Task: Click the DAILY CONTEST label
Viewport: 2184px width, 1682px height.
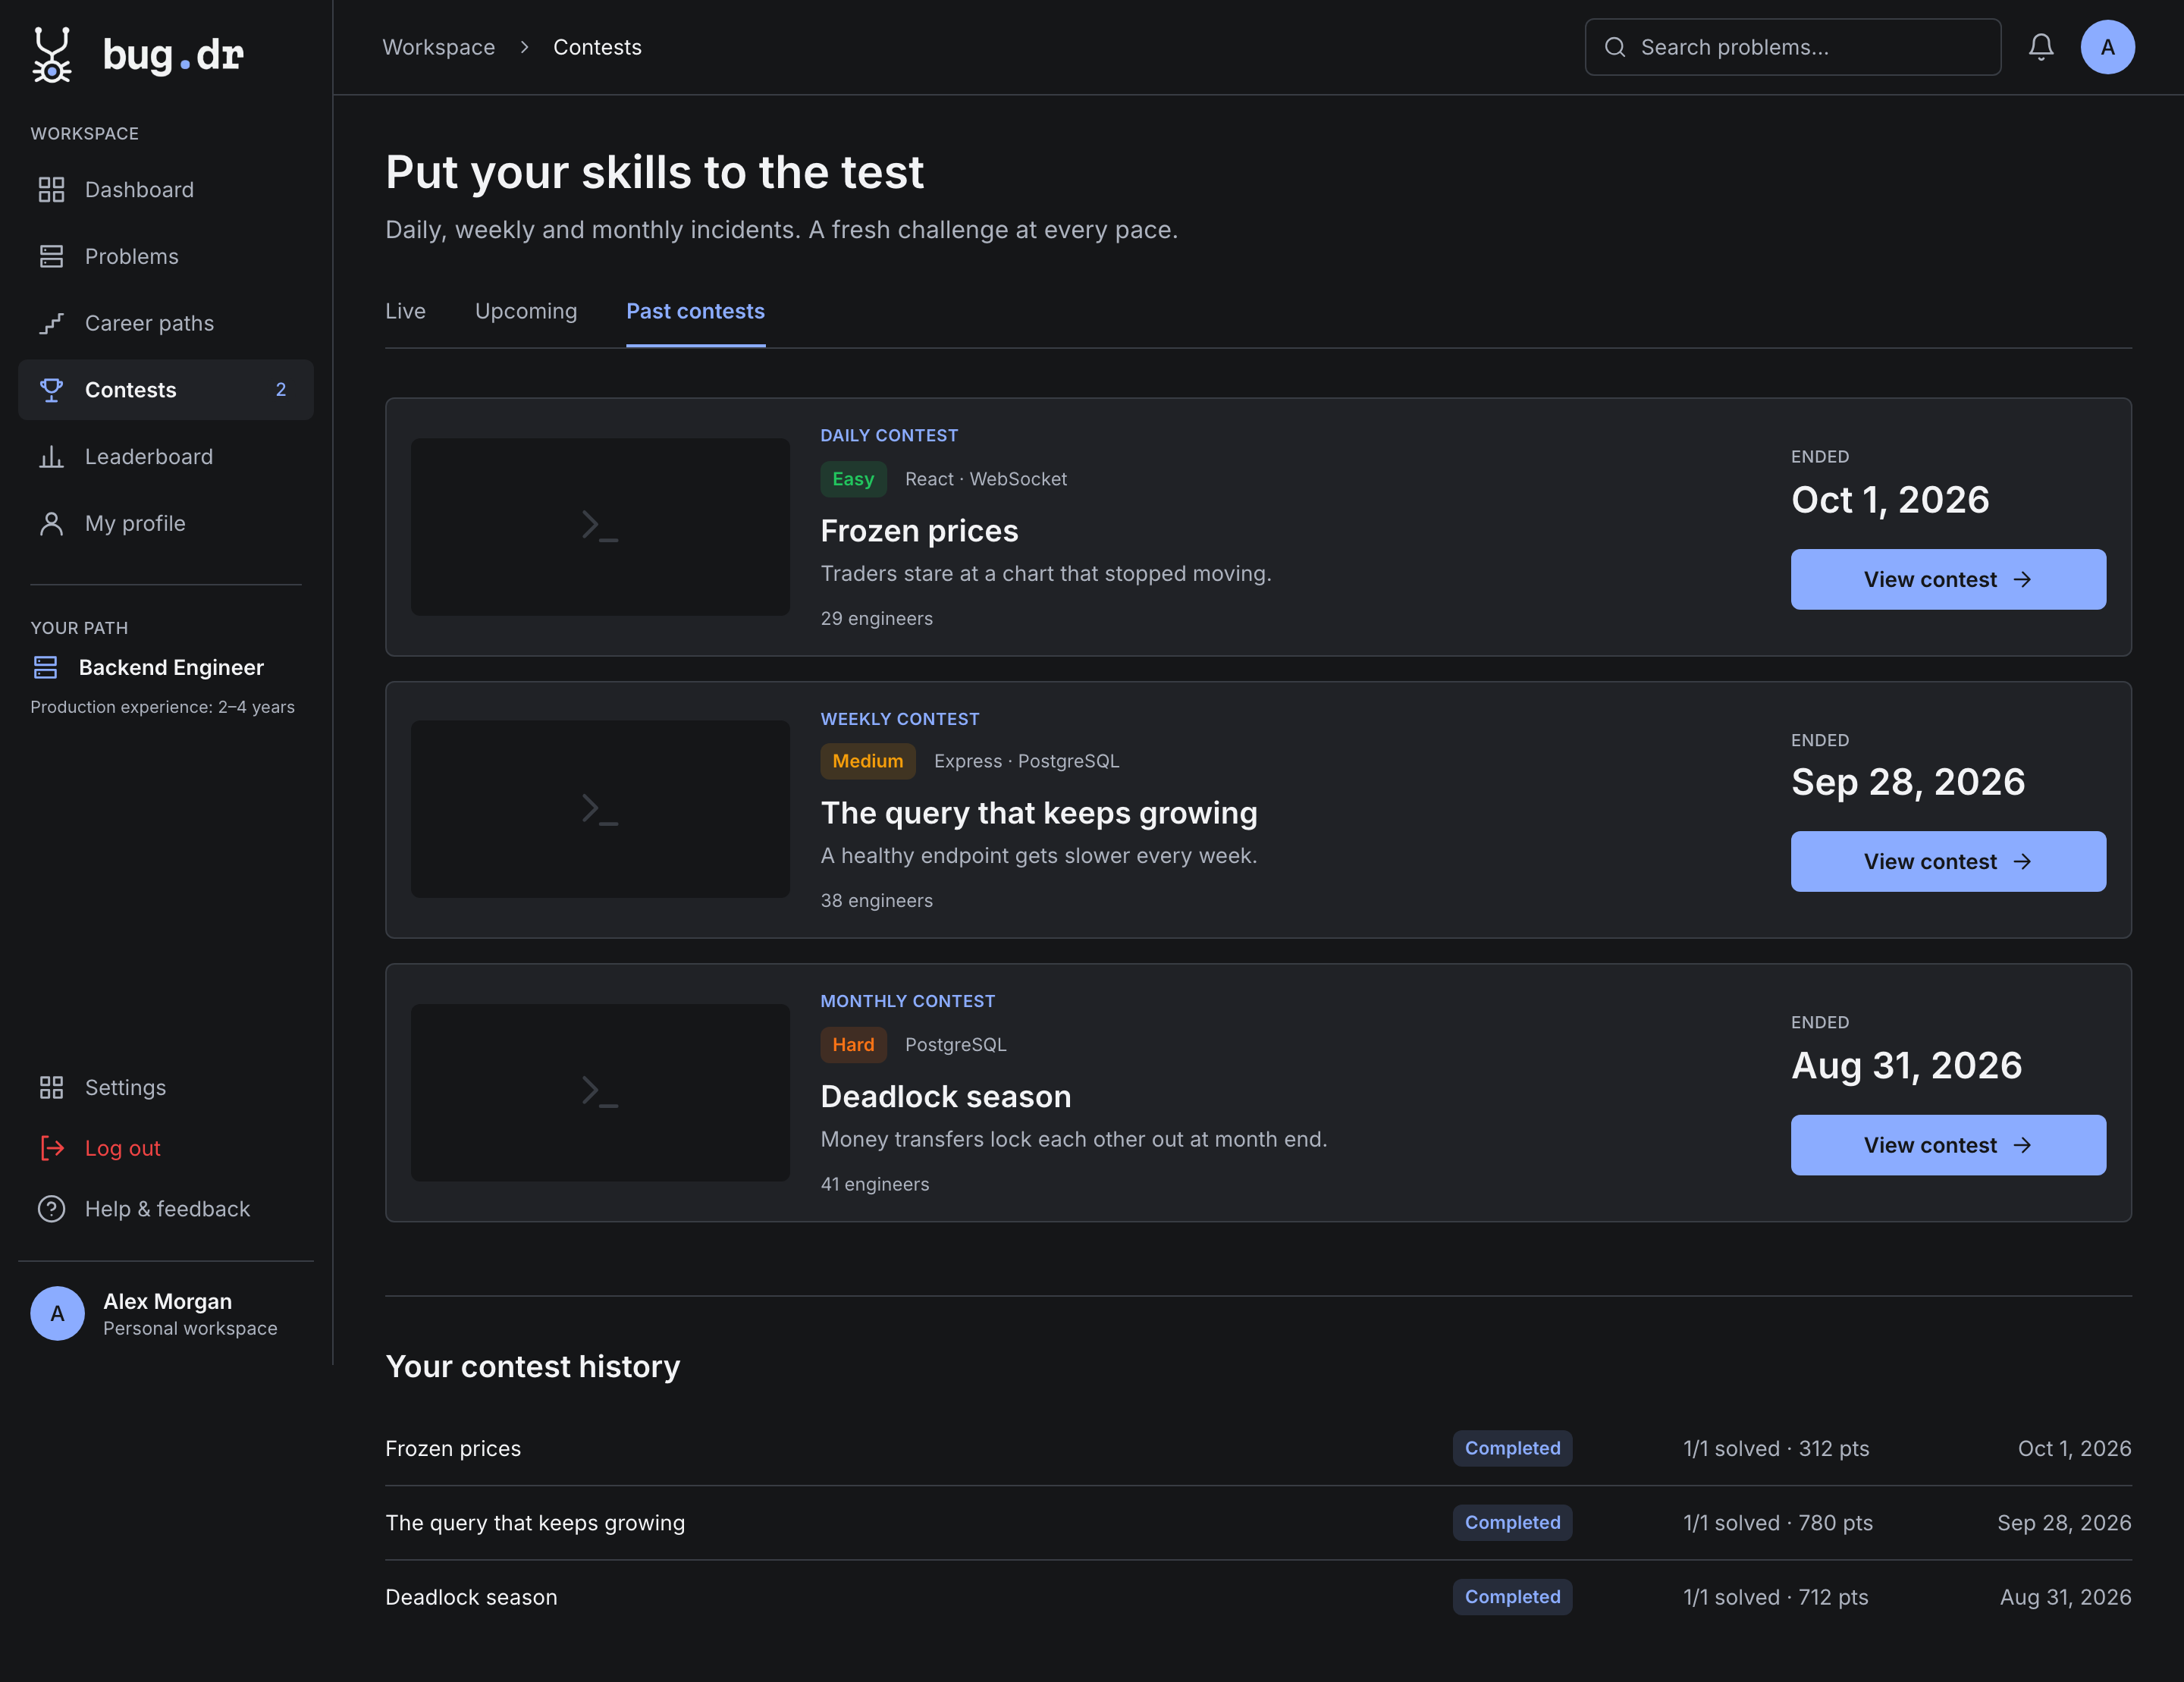Action: tap(889, 436)
